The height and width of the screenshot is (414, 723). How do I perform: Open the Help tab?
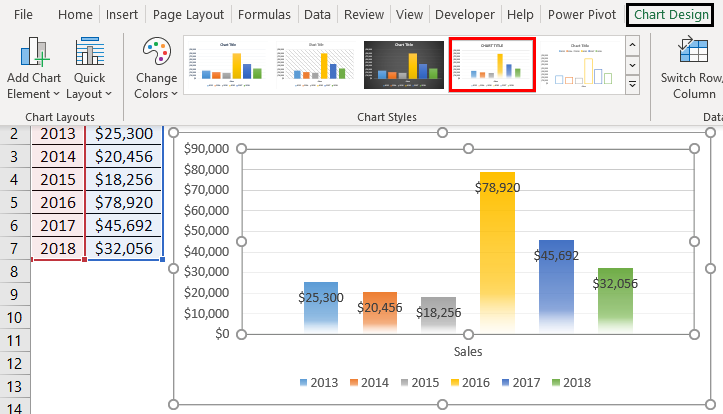[520, 15]
